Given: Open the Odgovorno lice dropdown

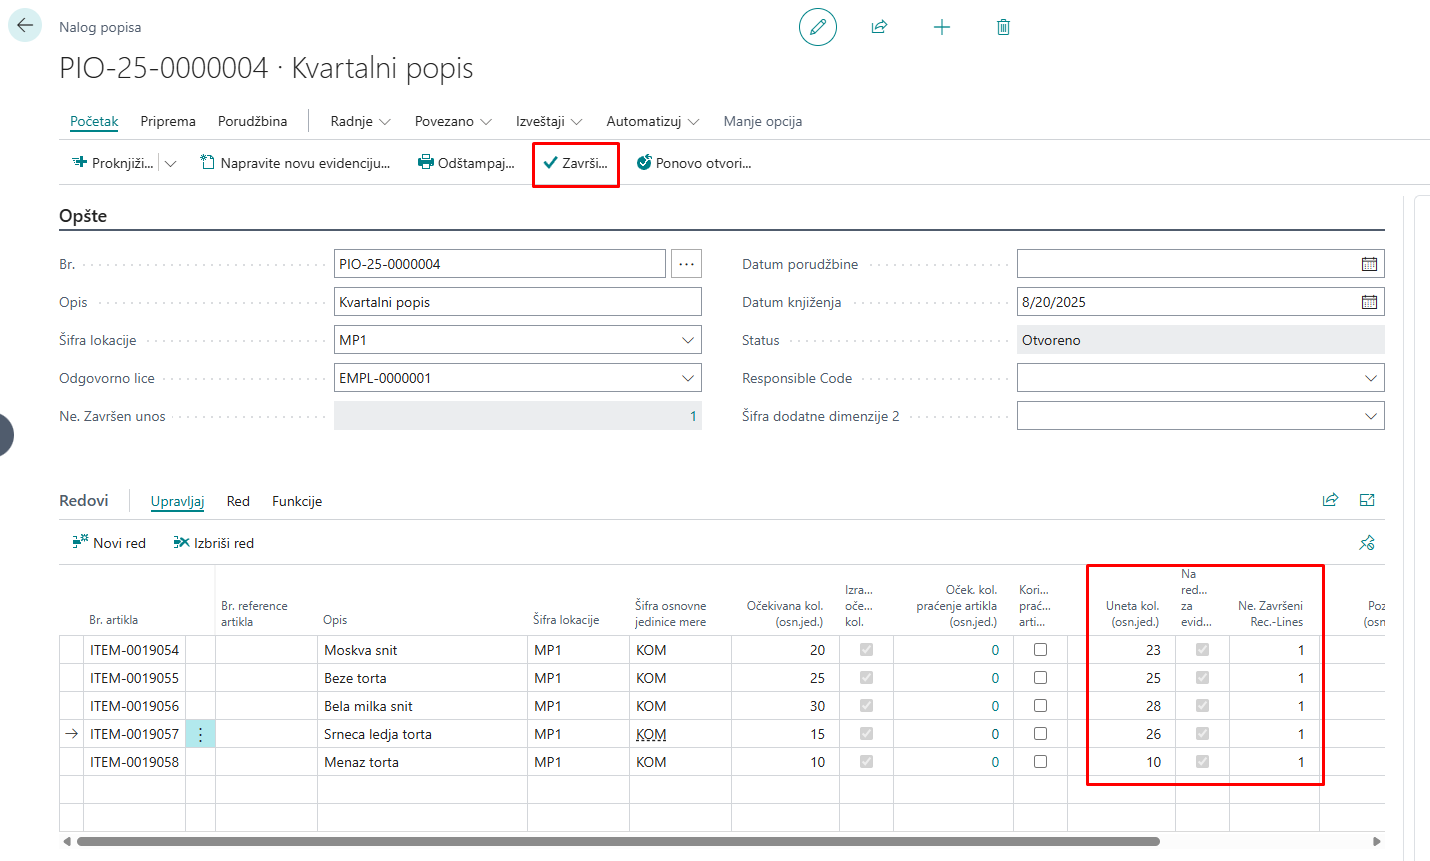Looking at the screenshot, I should [688, 378].
